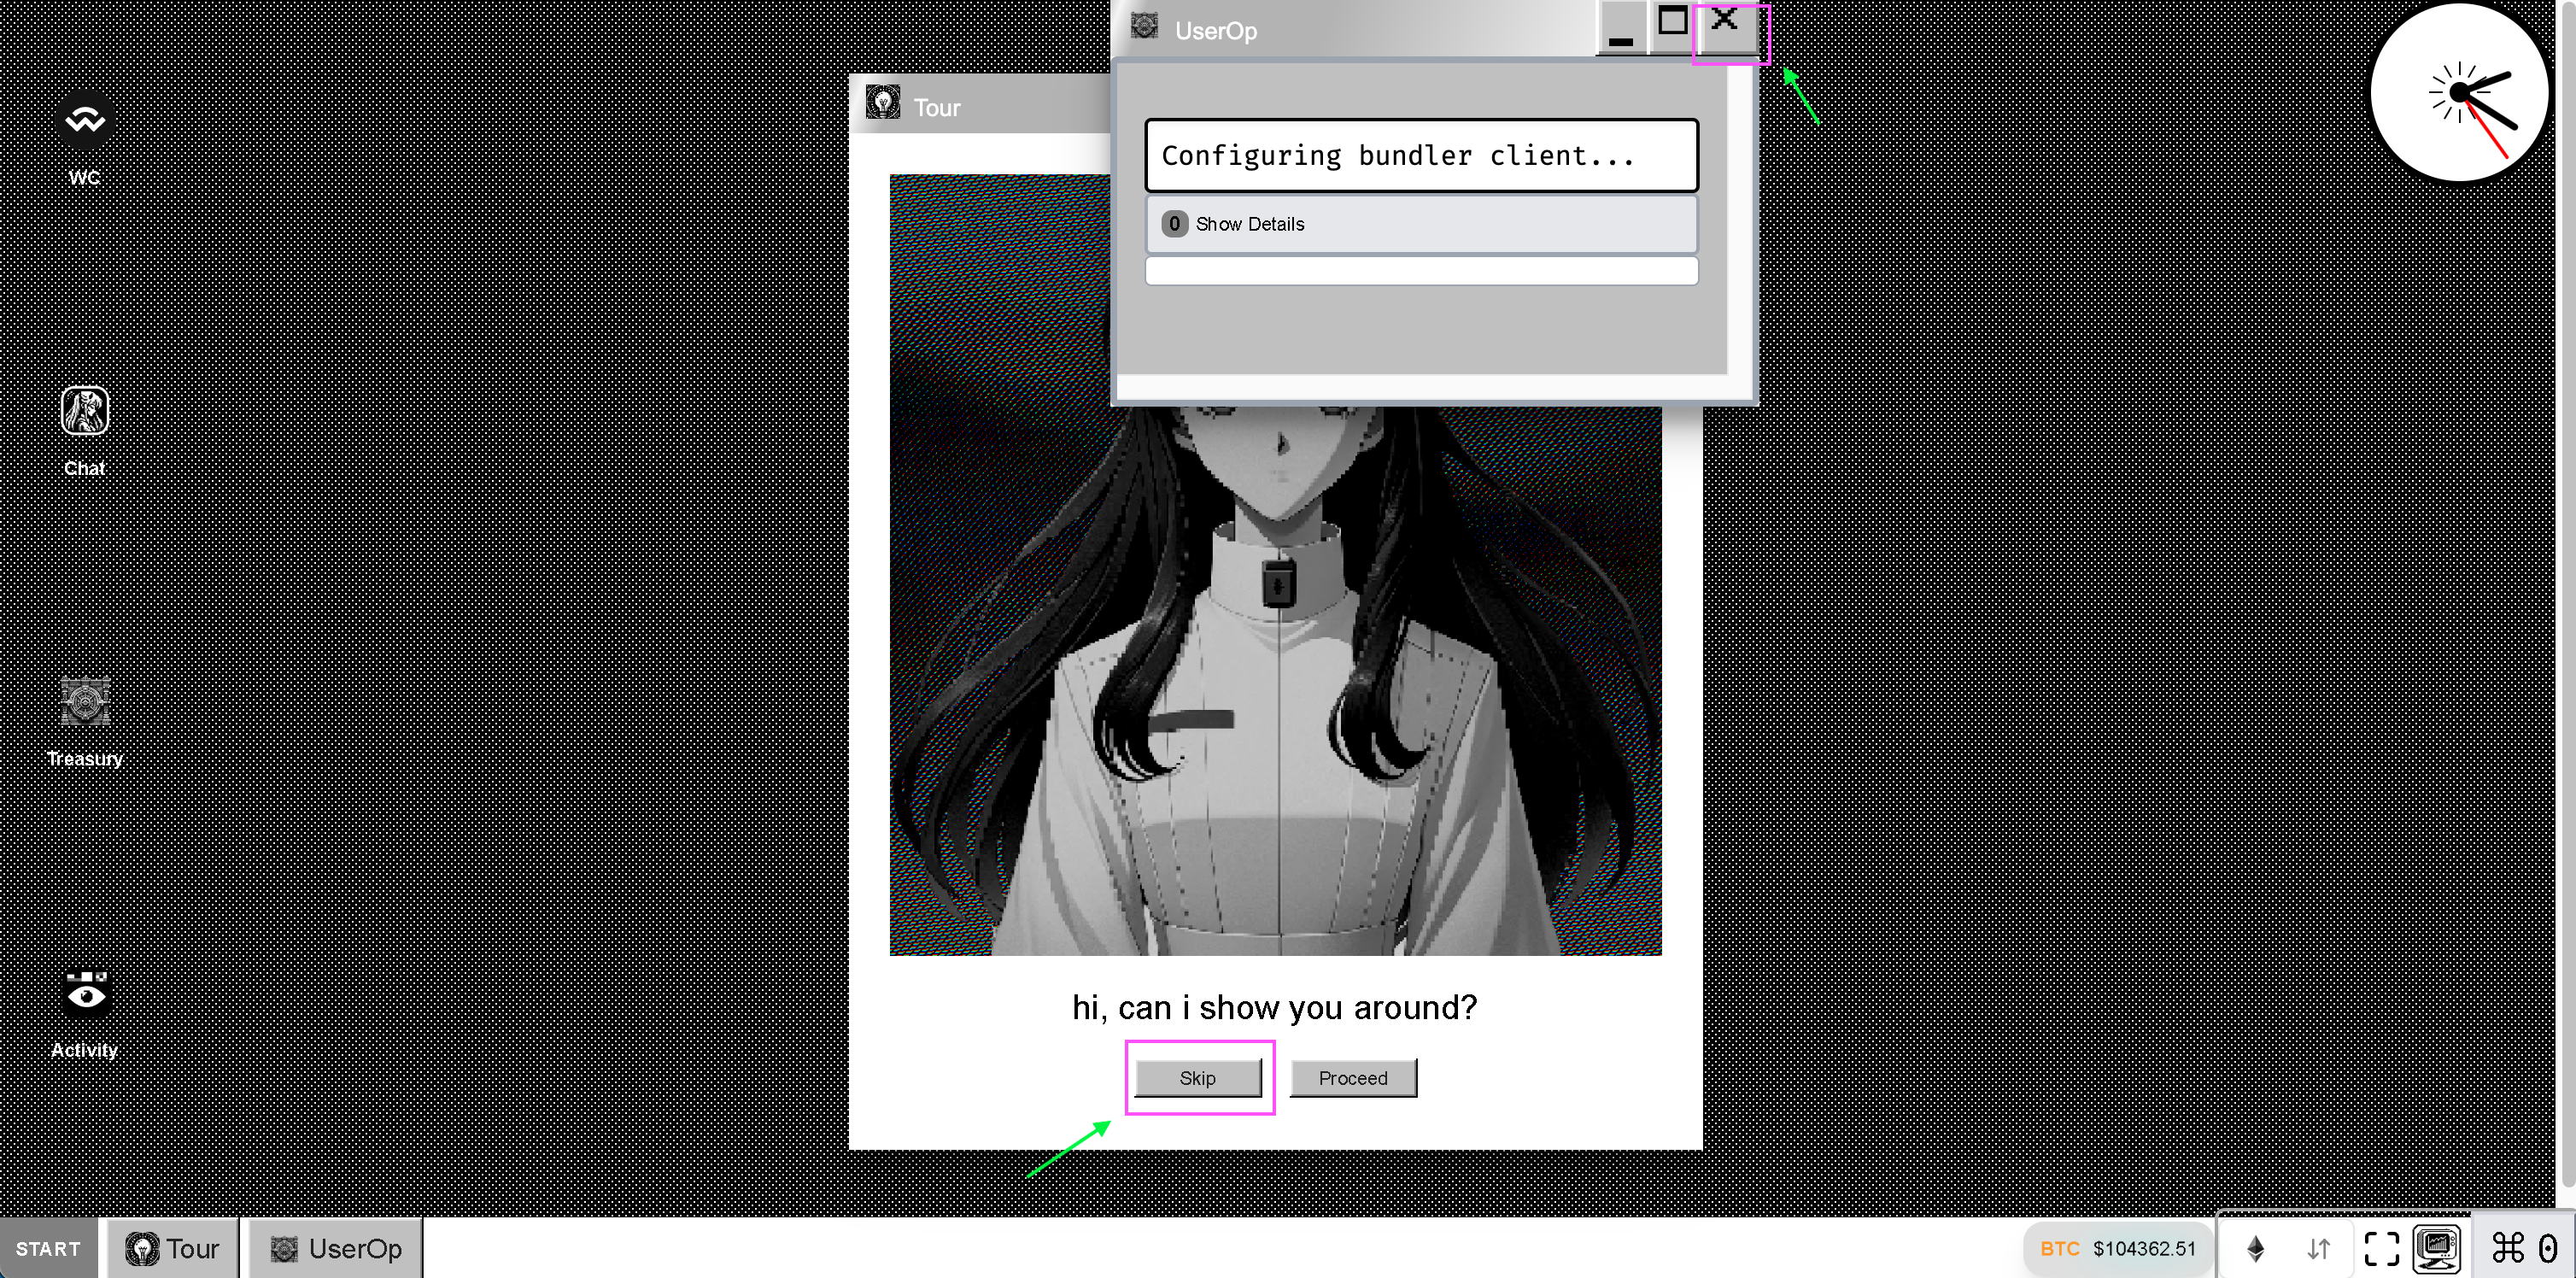Click the Proceed button in Tour
This screenshot has width=2576, height=1278.
coord(1354,1076)
